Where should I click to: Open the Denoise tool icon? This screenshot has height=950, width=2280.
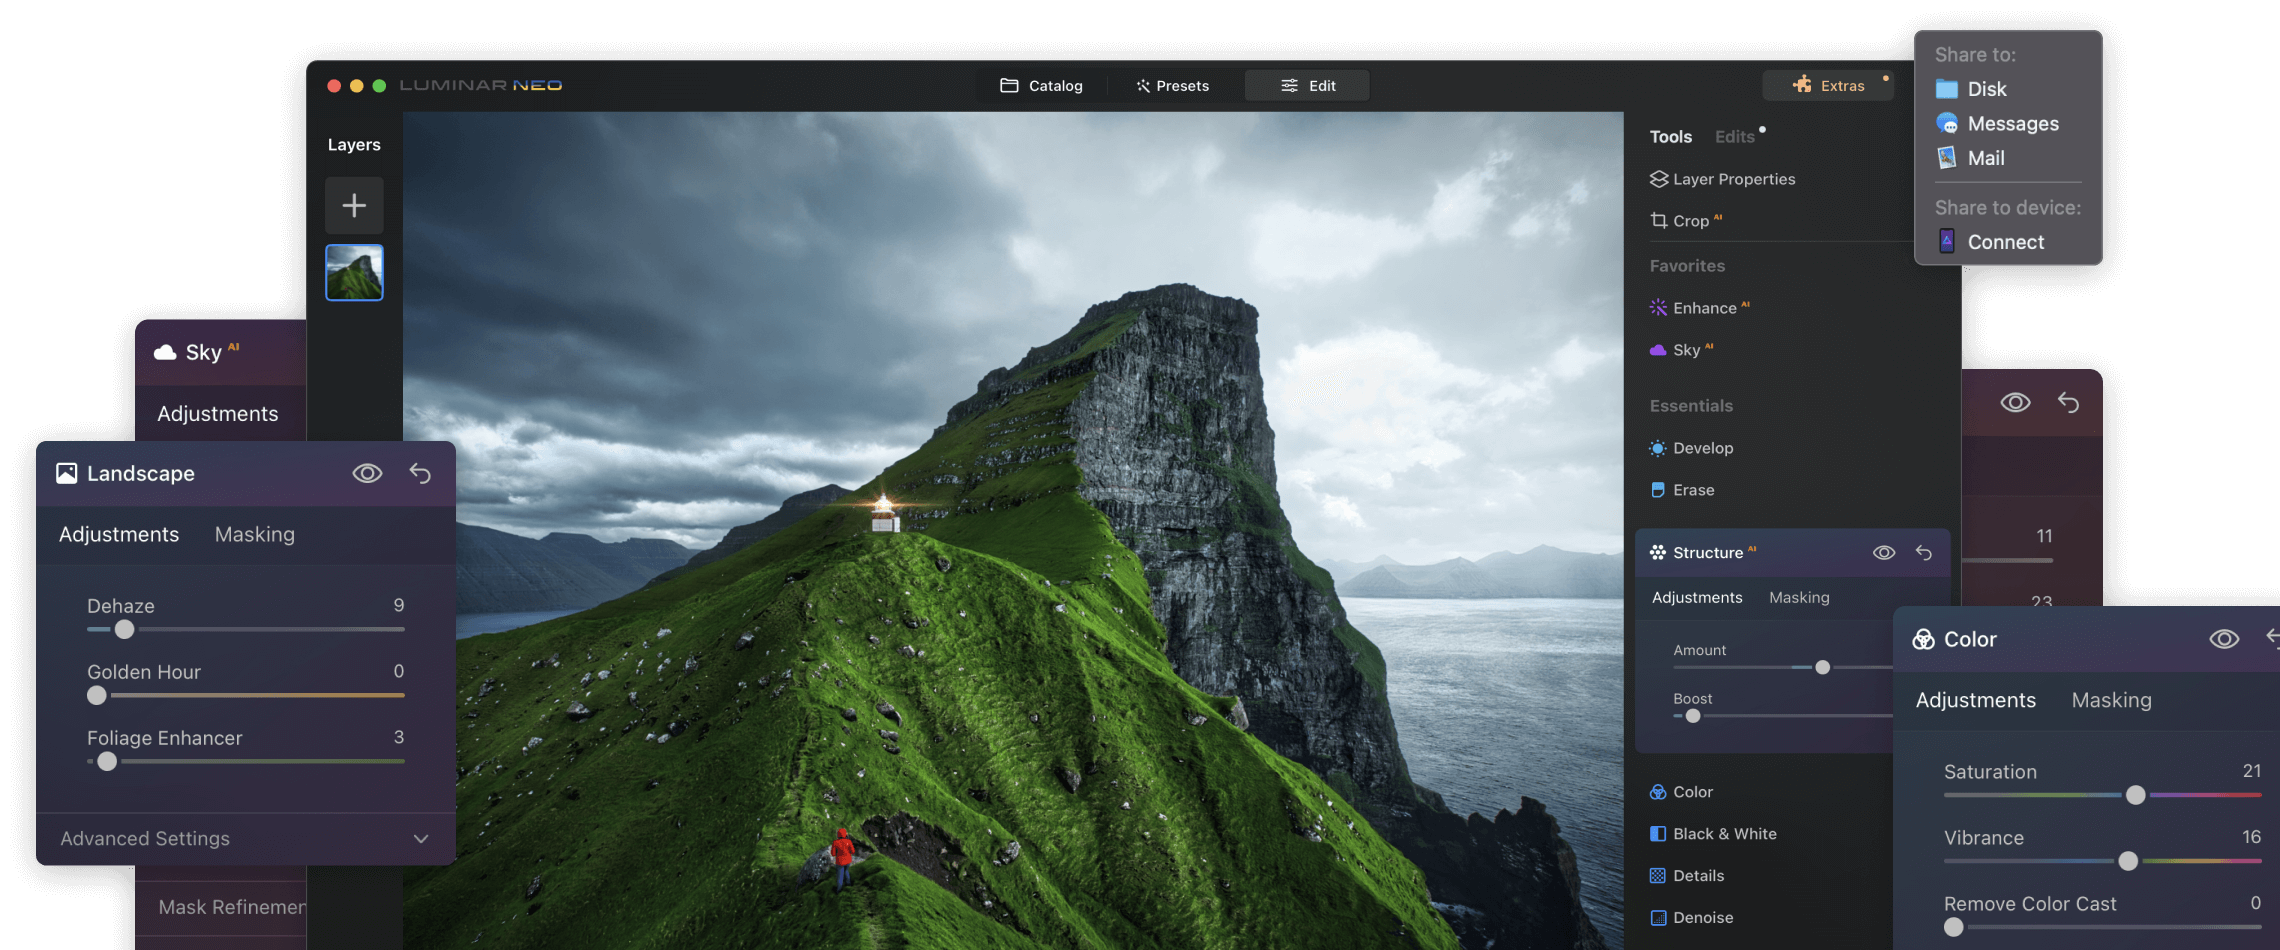(x=1658, y=918)
